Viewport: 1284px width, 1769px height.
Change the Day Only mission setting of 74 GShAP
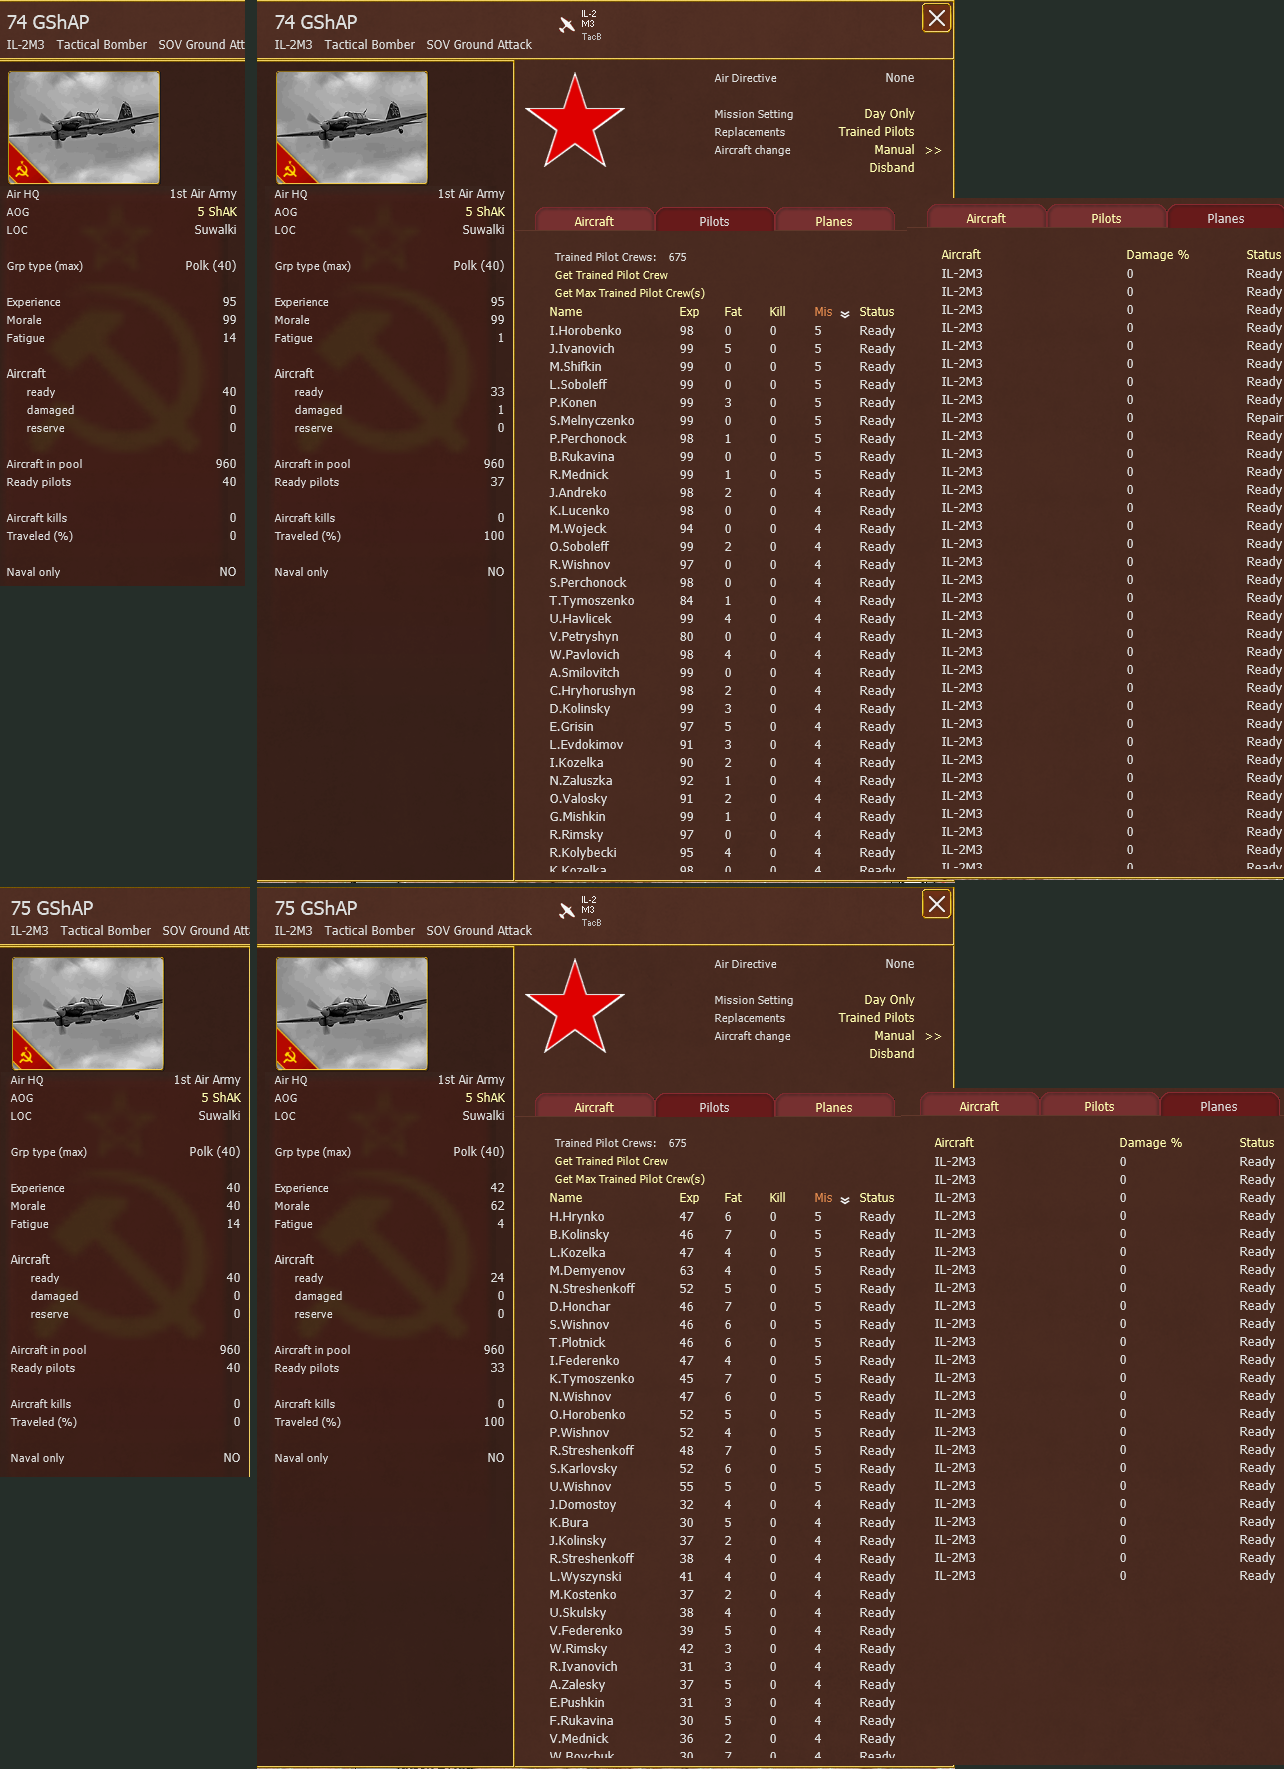pos(889,114)
